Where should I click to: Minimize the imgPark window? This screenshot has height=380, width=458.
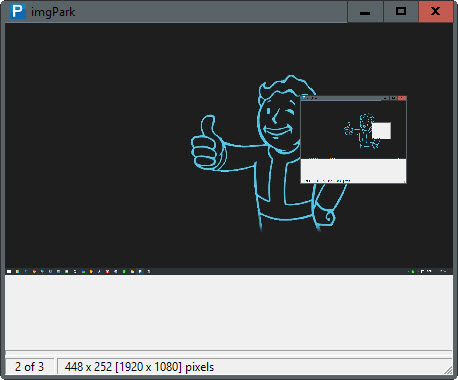click(x=365, y=12)
